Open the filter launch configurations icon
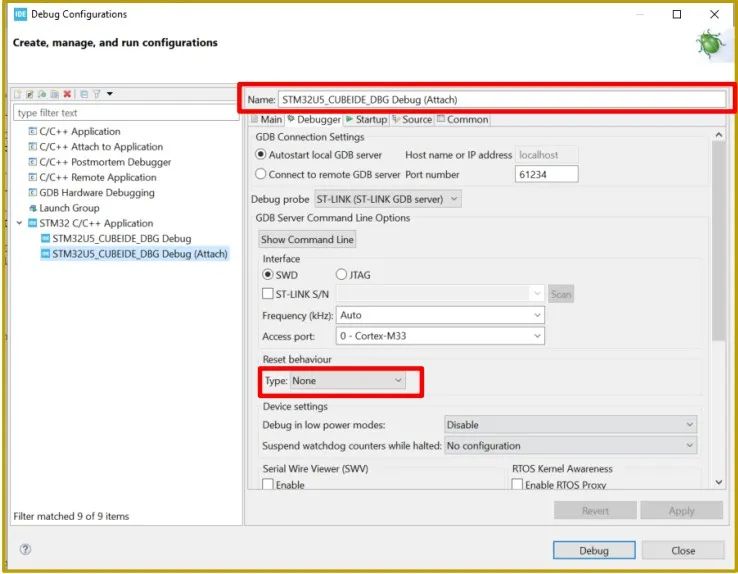This screenshot has height=574, width=738. point(97,94)
